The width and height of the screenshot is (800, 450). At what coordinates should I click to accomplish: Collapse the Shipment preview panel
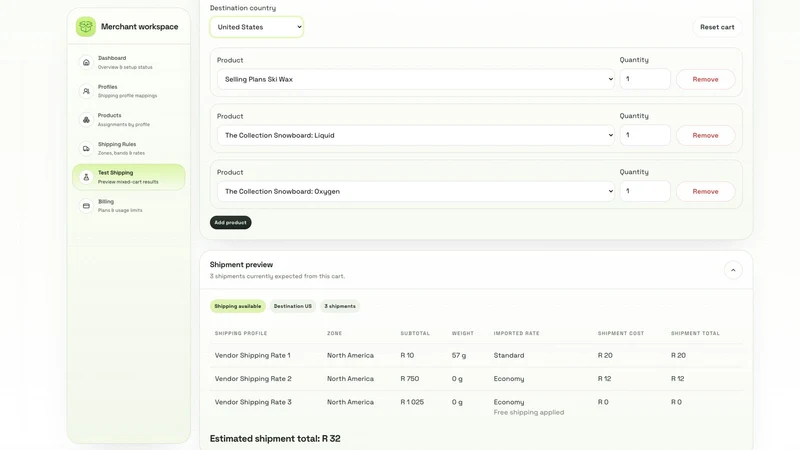[x=733, y=270]
